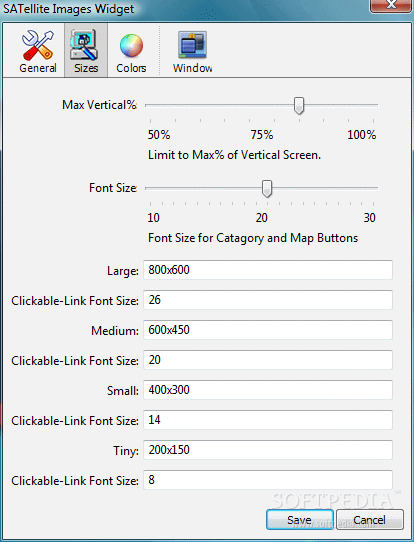
Task: Select the Sizes computer icon
Action: pos(84,45)
